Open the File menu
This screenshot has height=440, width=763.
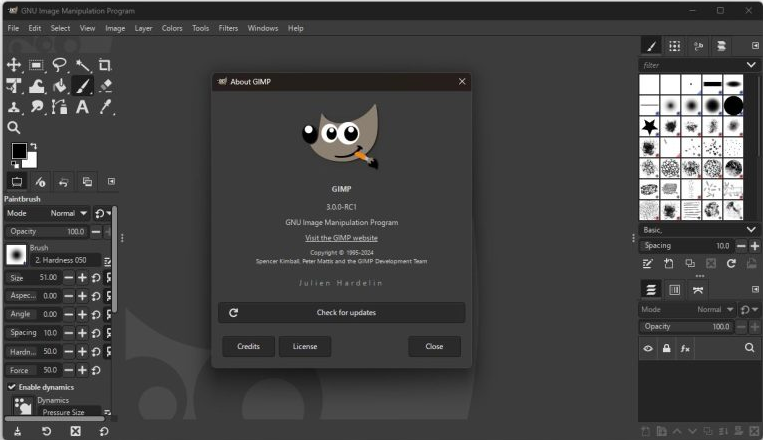coord(13,28)
